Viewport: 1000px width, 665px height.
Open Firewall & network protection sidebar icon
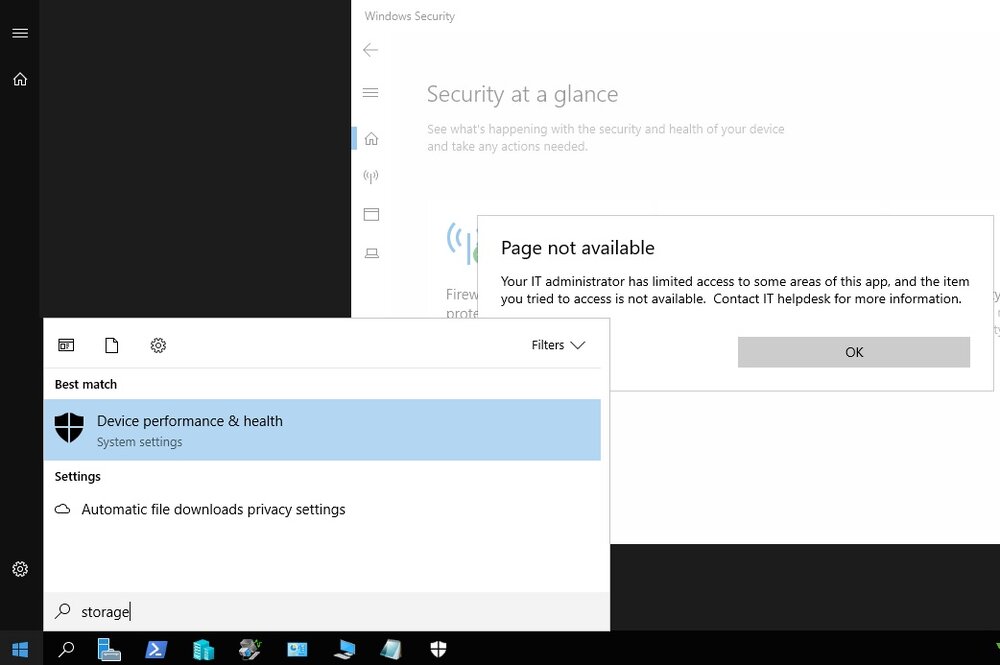point(371,176)
